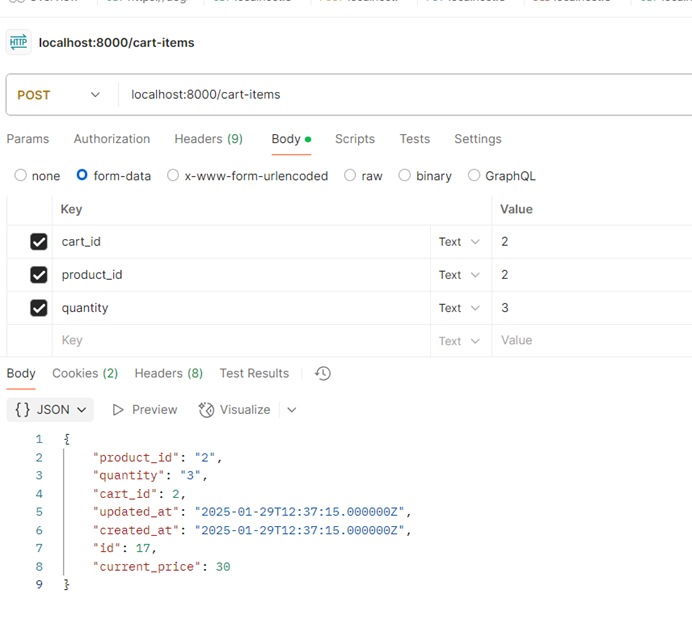The width and height of the screenshot is (692, 628).
Task: Go to the Test Results tab
Action: pyautogui.click(x=254, y=373)
